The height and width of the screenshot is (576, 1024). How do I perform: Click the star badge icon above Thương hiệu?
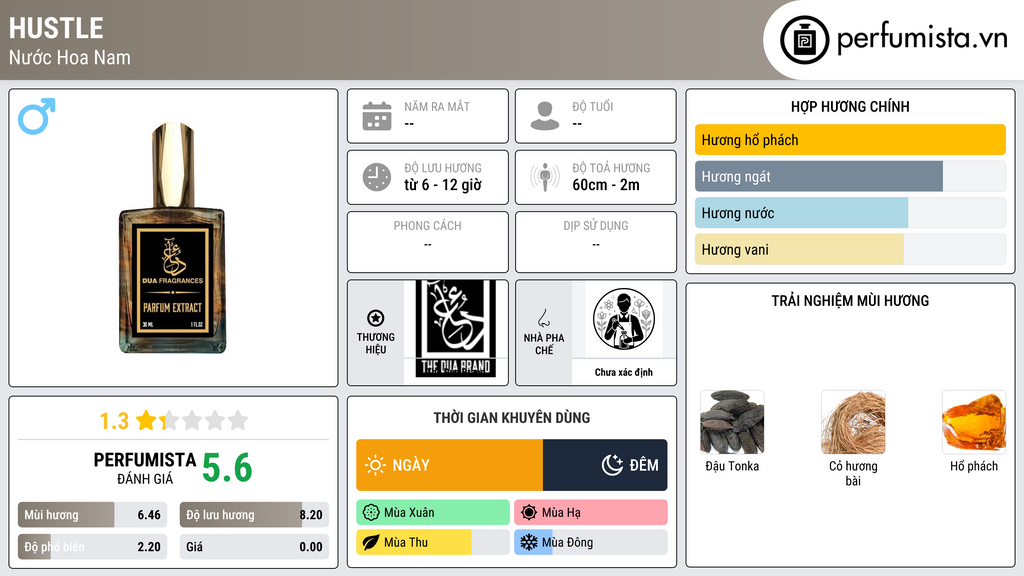click(x=376, y=318)
